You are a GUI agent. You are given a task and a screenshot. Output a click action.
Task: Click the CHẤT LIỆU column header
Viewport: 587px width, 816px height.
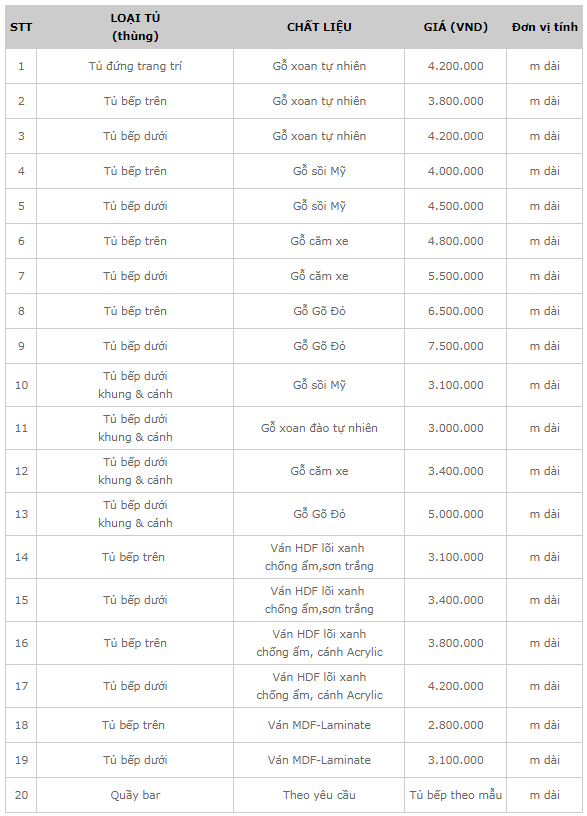pyautogui.click(x=319, y=27)
